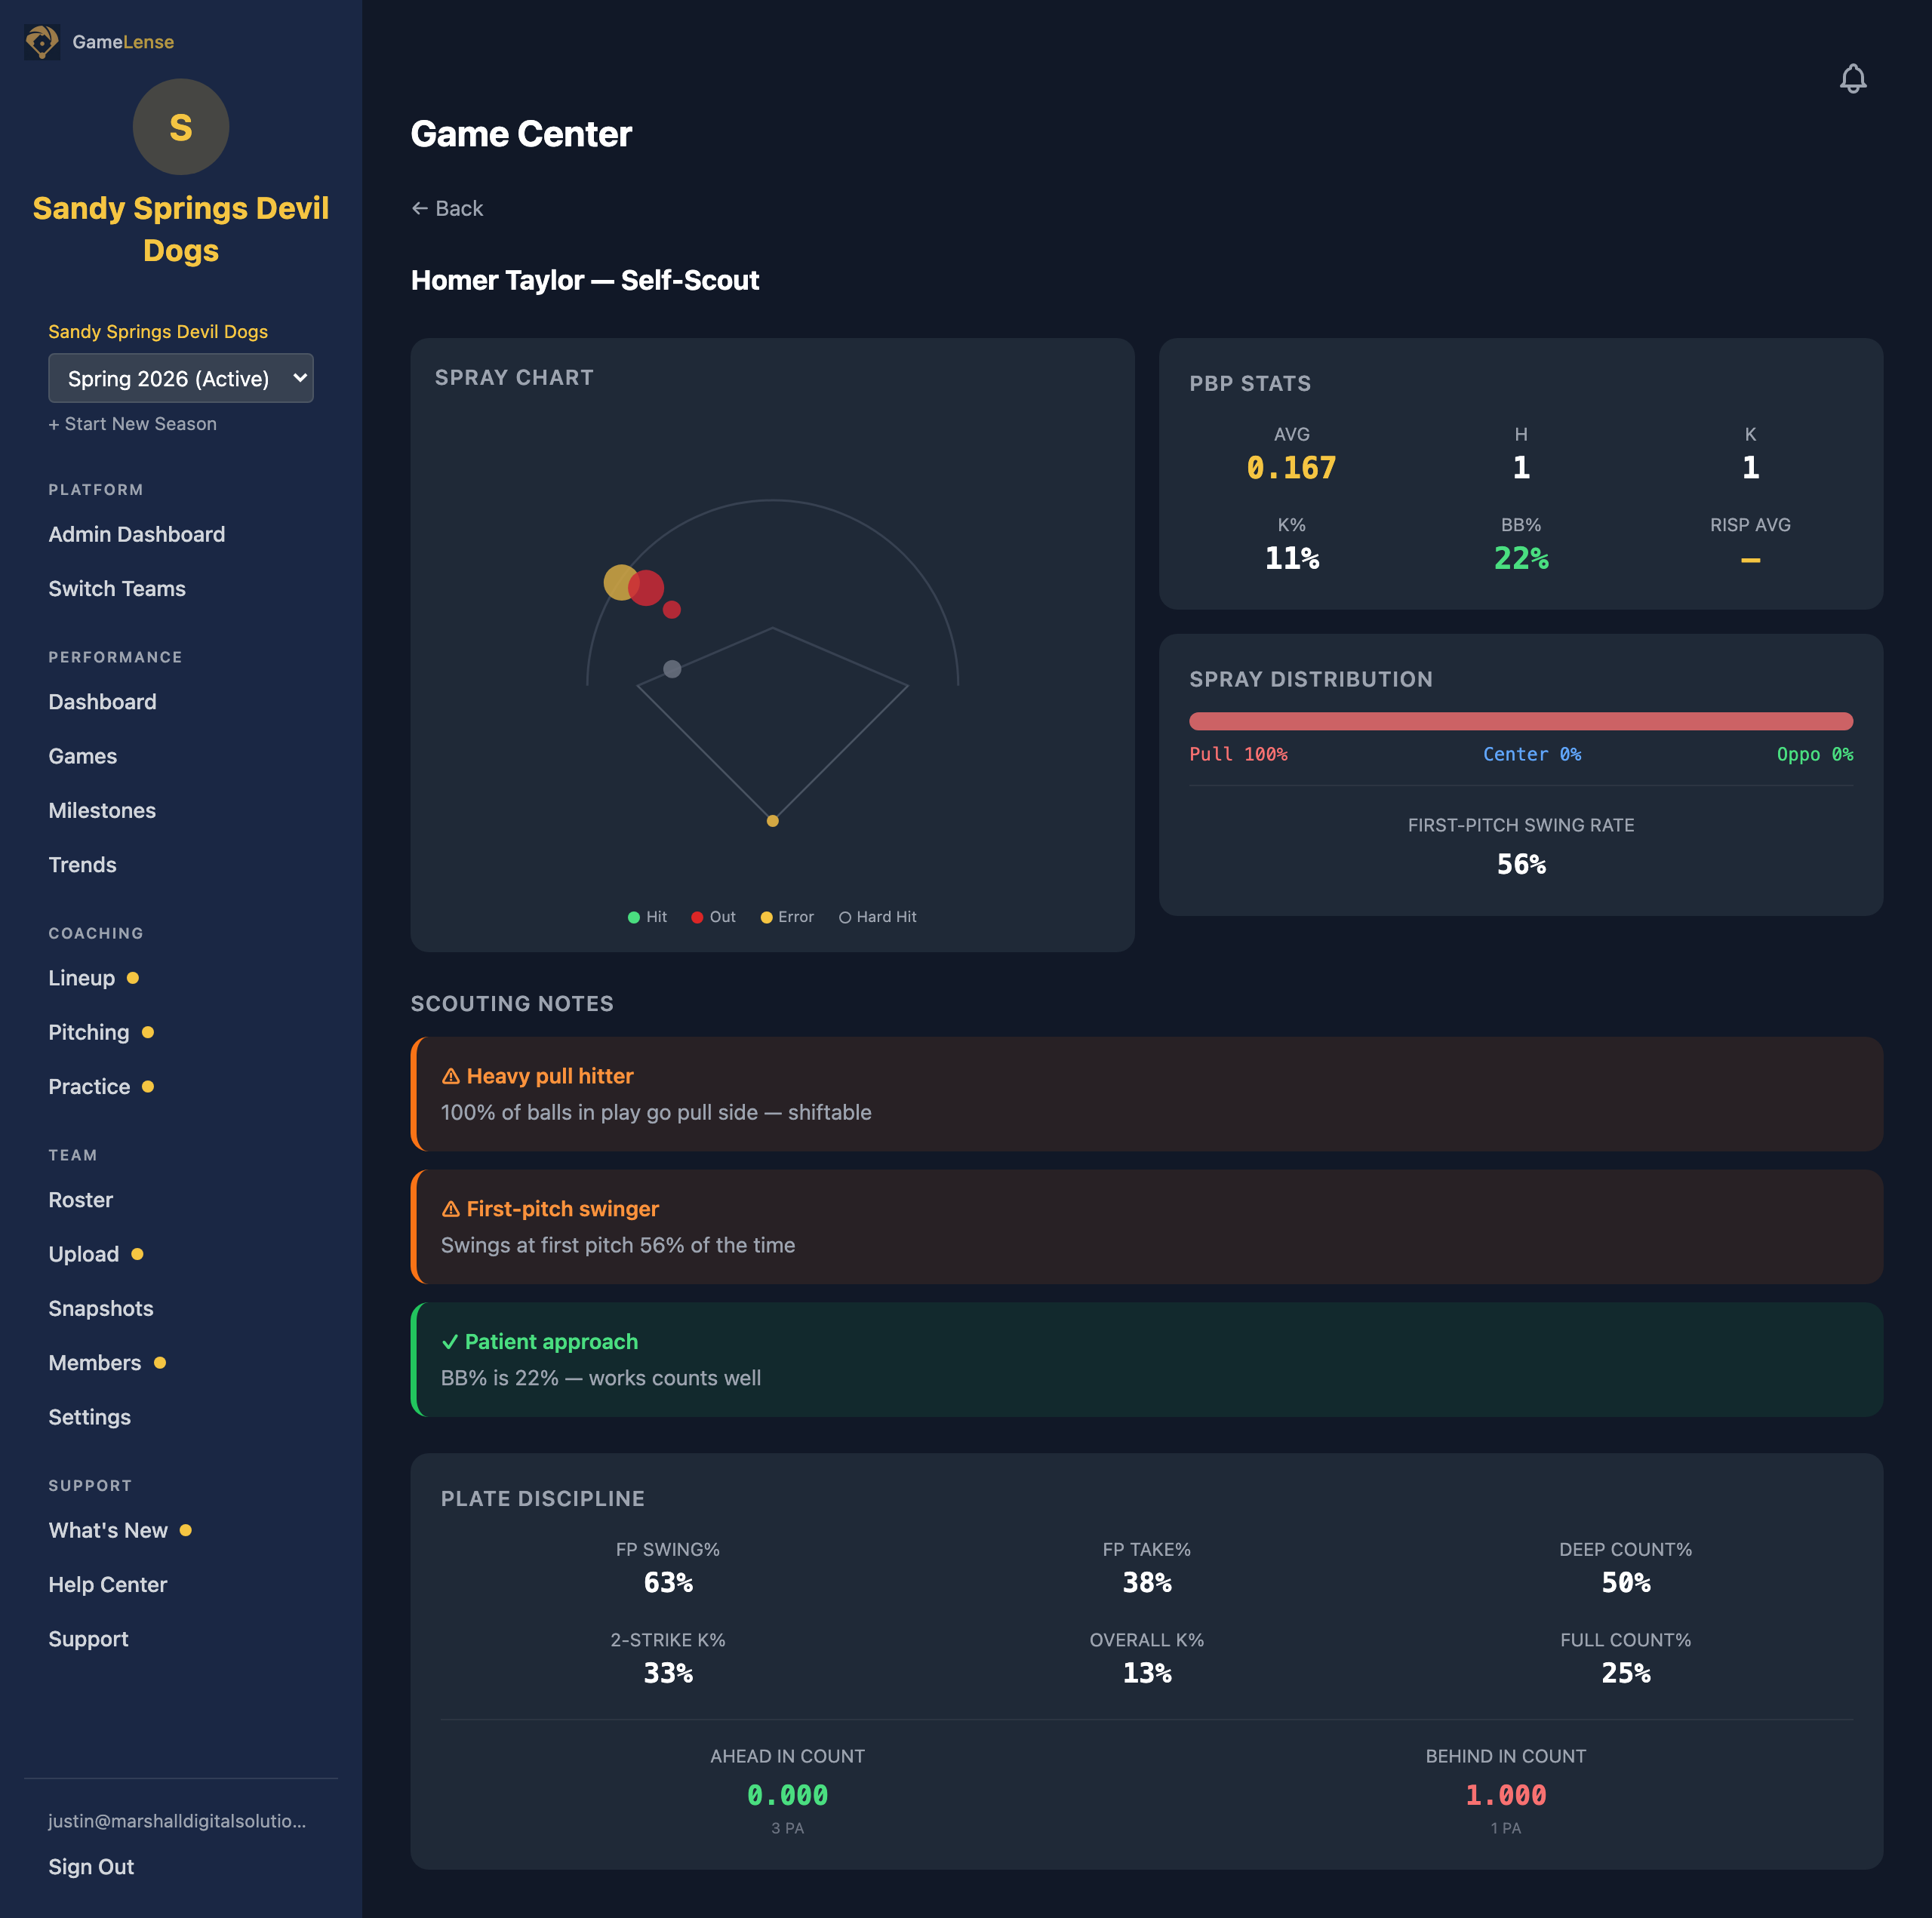
Task: Click the home plate marker on spray chart
Action: [772, 821]
